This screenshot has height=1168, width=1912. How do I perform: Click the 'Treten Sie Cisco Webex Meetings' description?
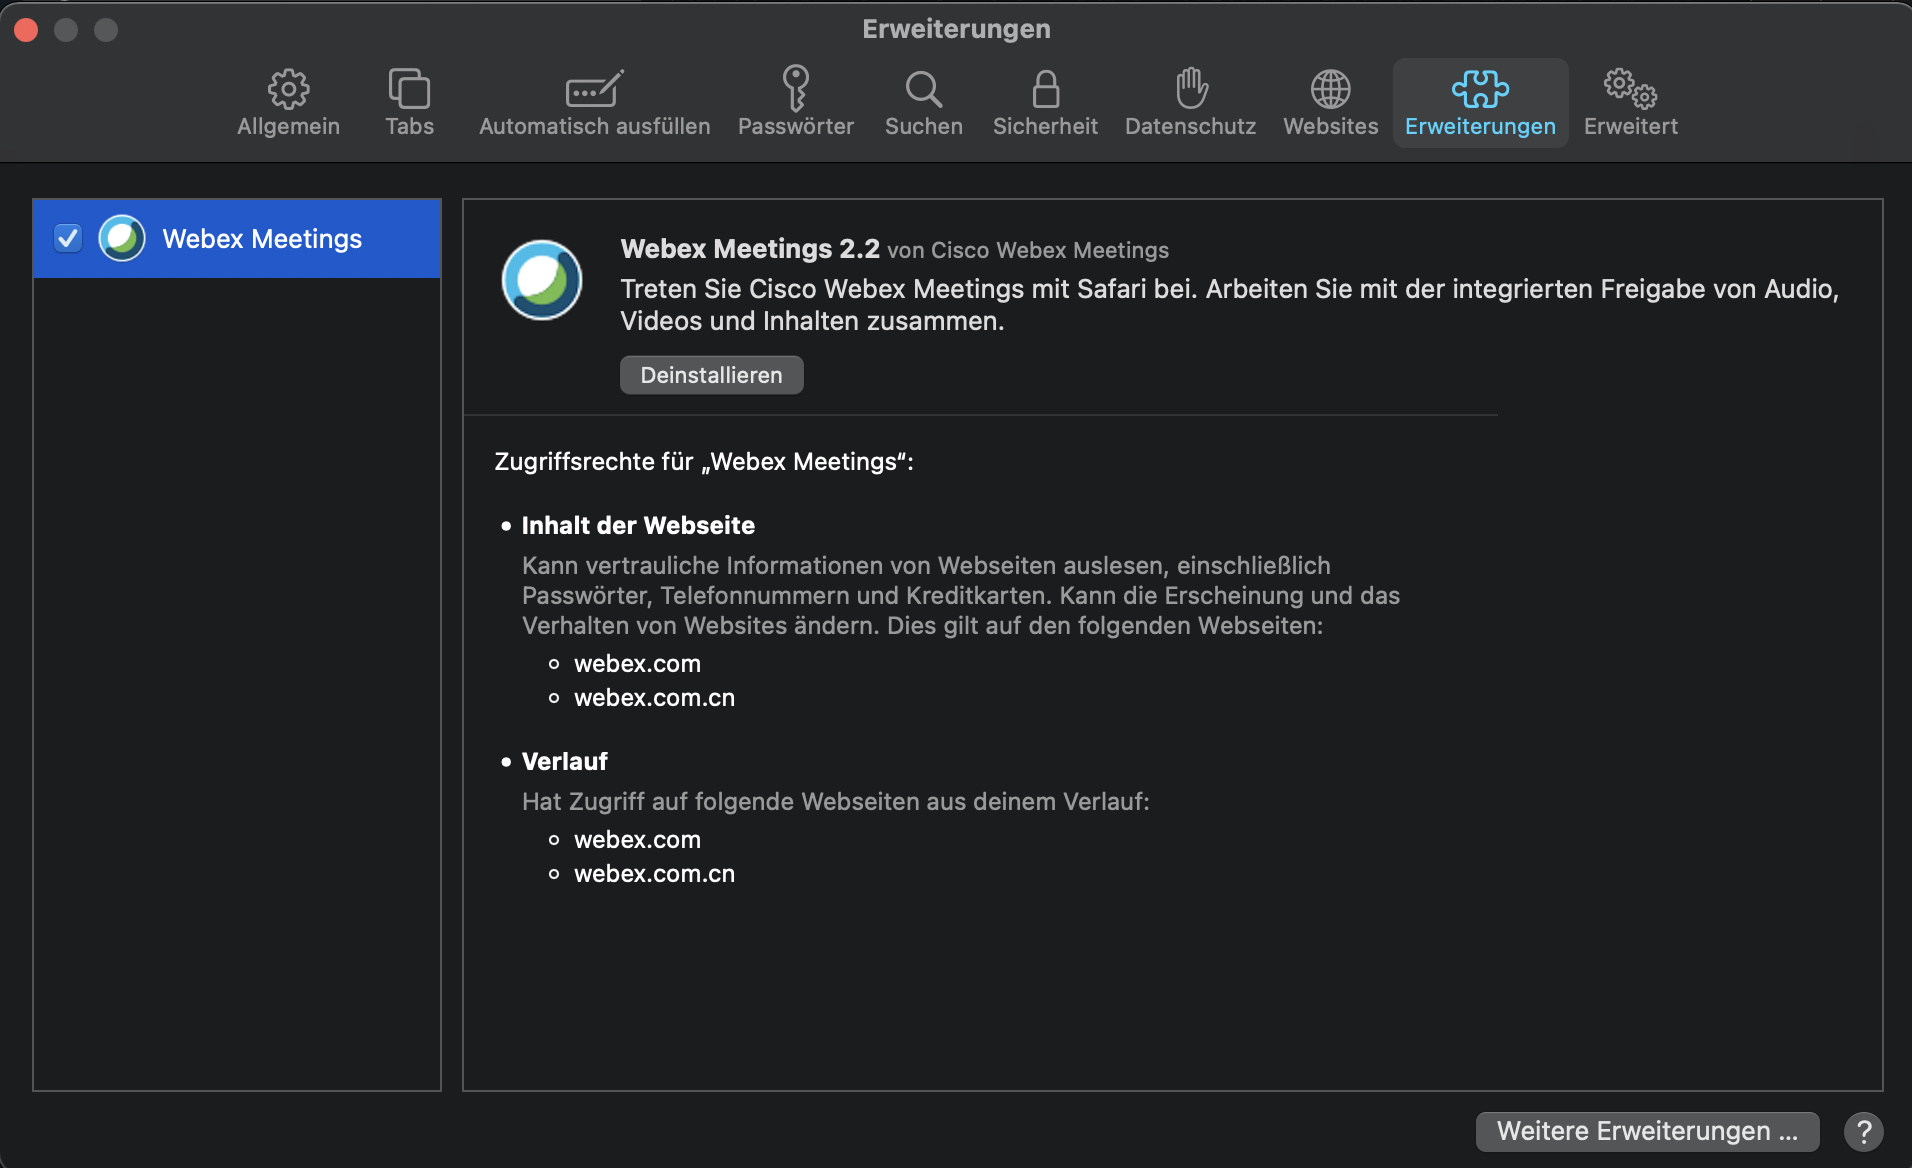pos(1229,305)
